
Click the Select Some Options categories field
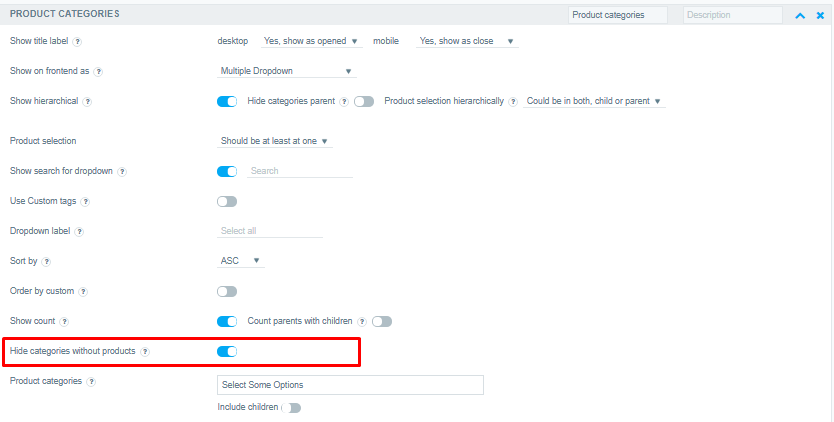[x=351, y=385]
